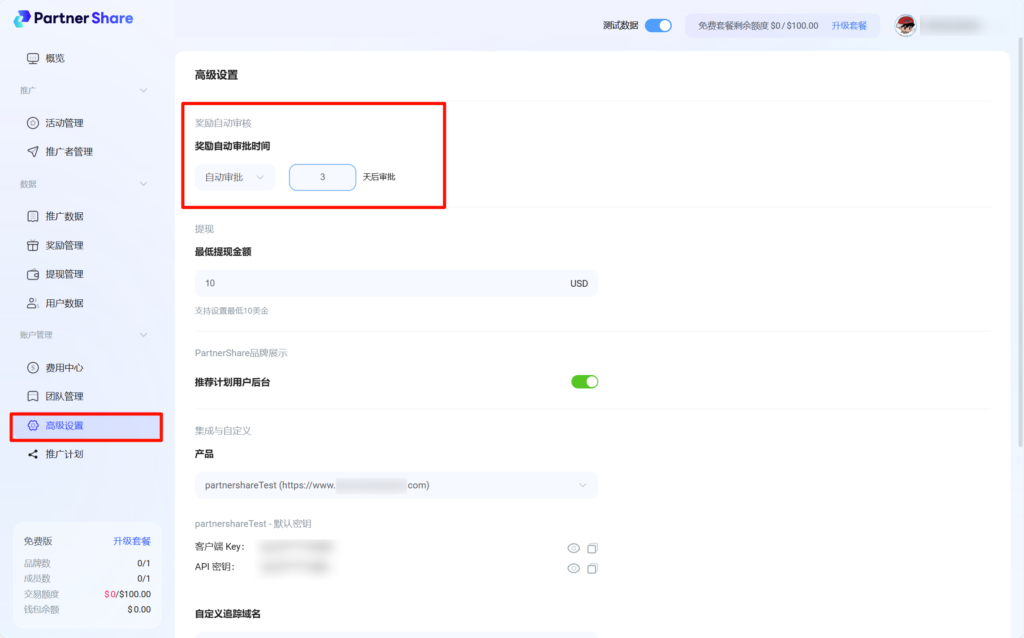Open the user avatar profile
The height and width of the screenshot is (638, 1024).
click(x=906, y=26)
